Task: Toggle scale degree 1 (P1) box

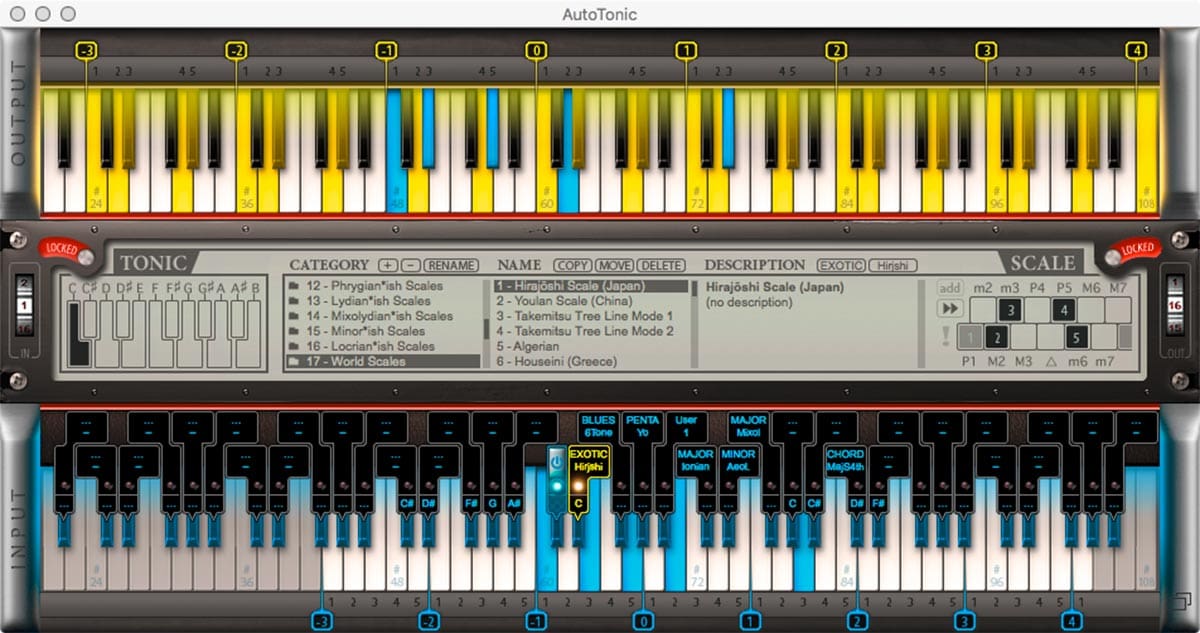Action: pyautogui.click(x=969, y=337)
